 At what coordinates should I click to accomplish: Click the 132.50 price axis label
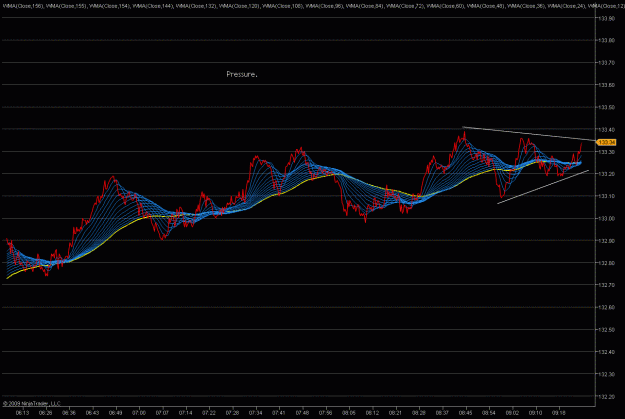607,330
